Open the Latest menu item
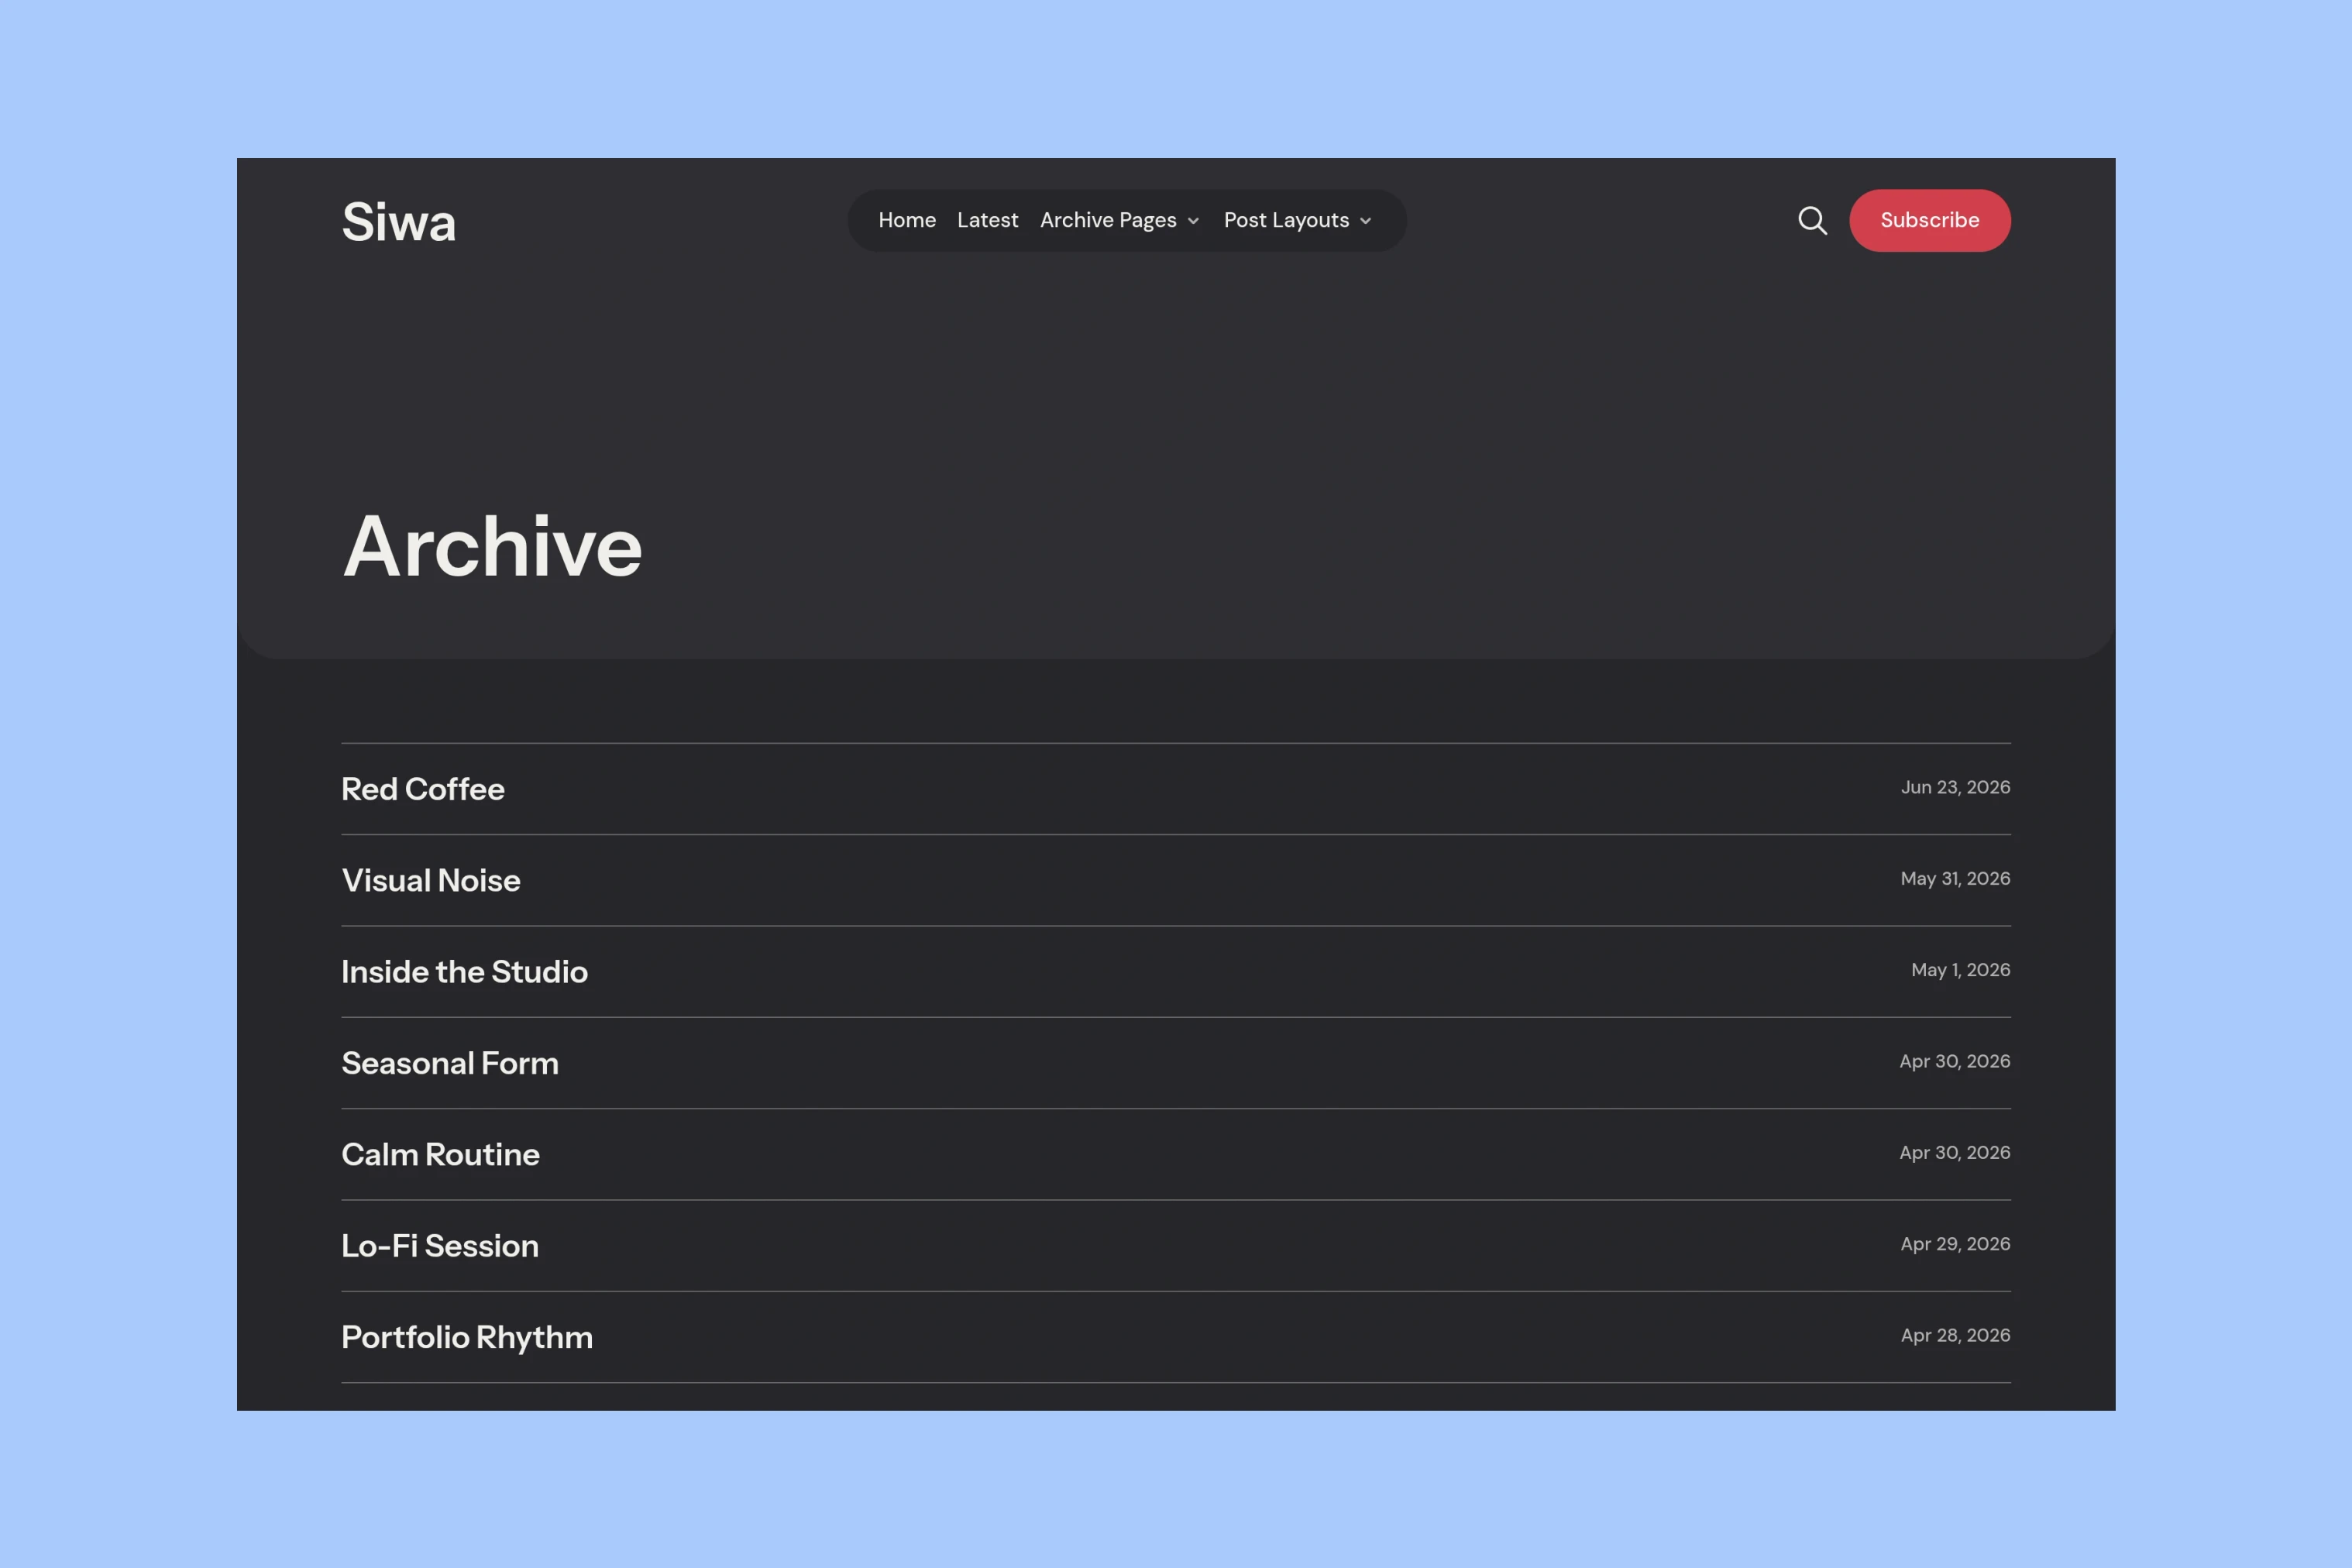This screenshot has width=2352, height=1568. tap(987, 220)
